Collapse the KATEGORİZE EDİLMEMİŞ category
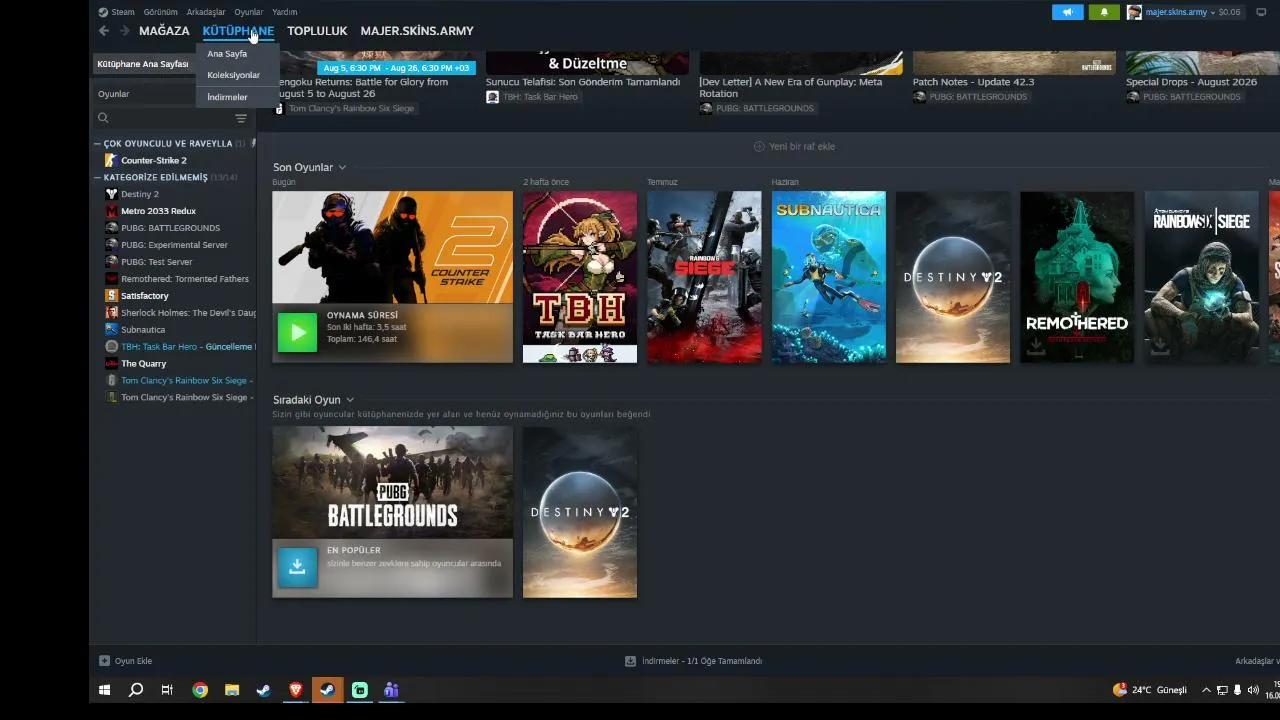 [x=98, y=178]
